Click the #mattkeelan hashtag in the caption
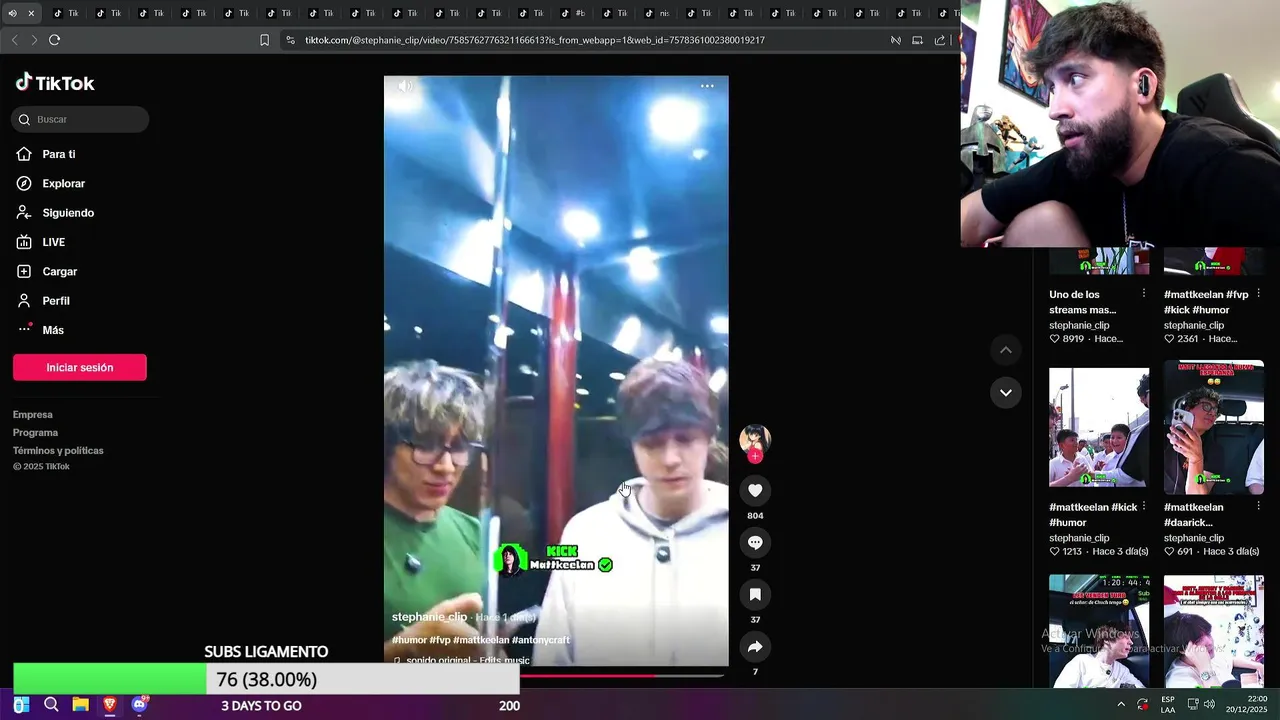 (481, 640)
